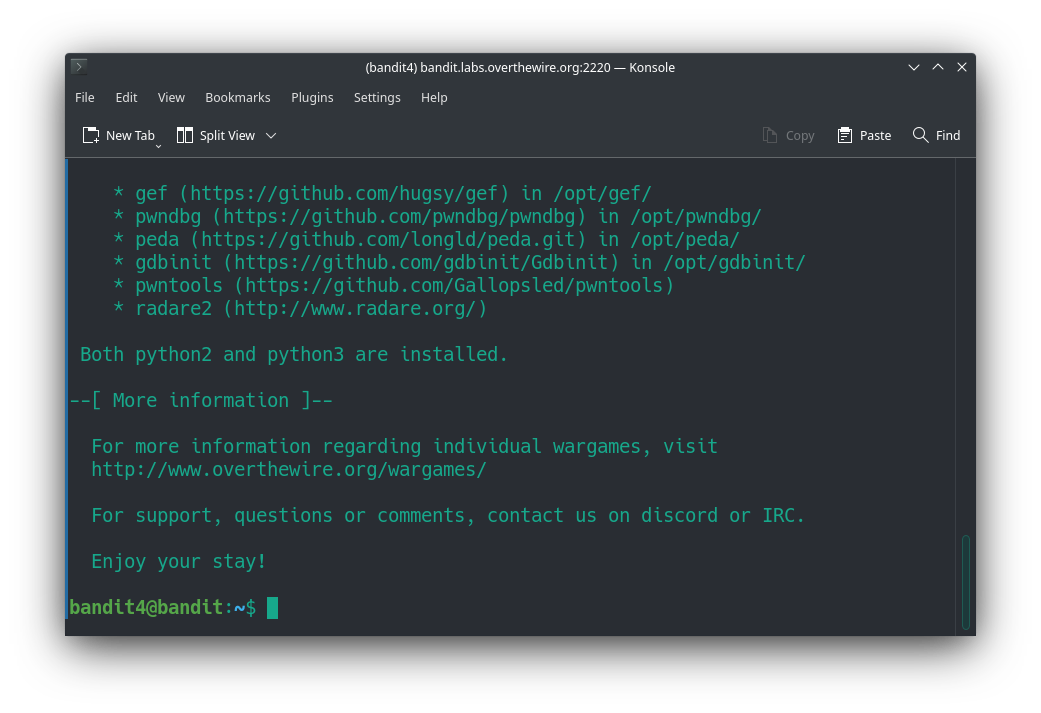Maximize the Konsole window
Screen dimensions: 1041x713
(x=938, y=67)
